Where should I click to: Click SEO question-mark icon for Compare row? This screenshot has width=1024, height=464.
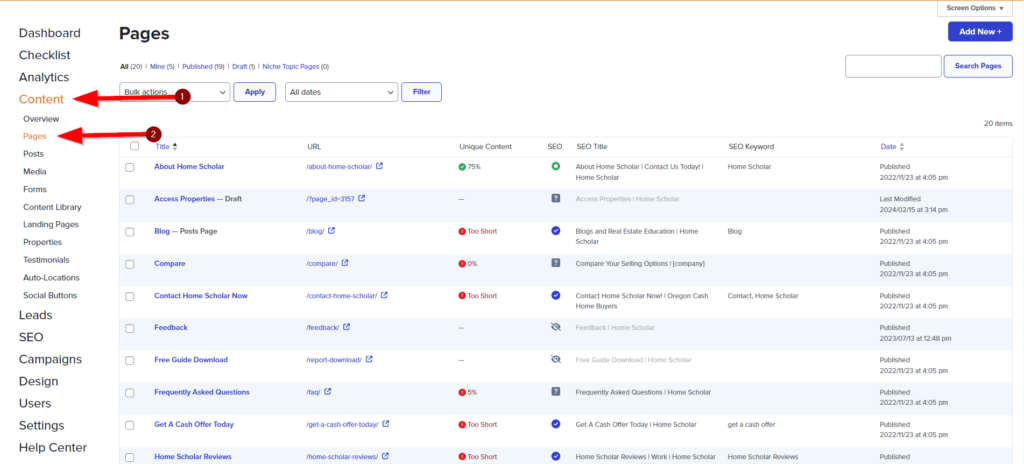[556, 263]
